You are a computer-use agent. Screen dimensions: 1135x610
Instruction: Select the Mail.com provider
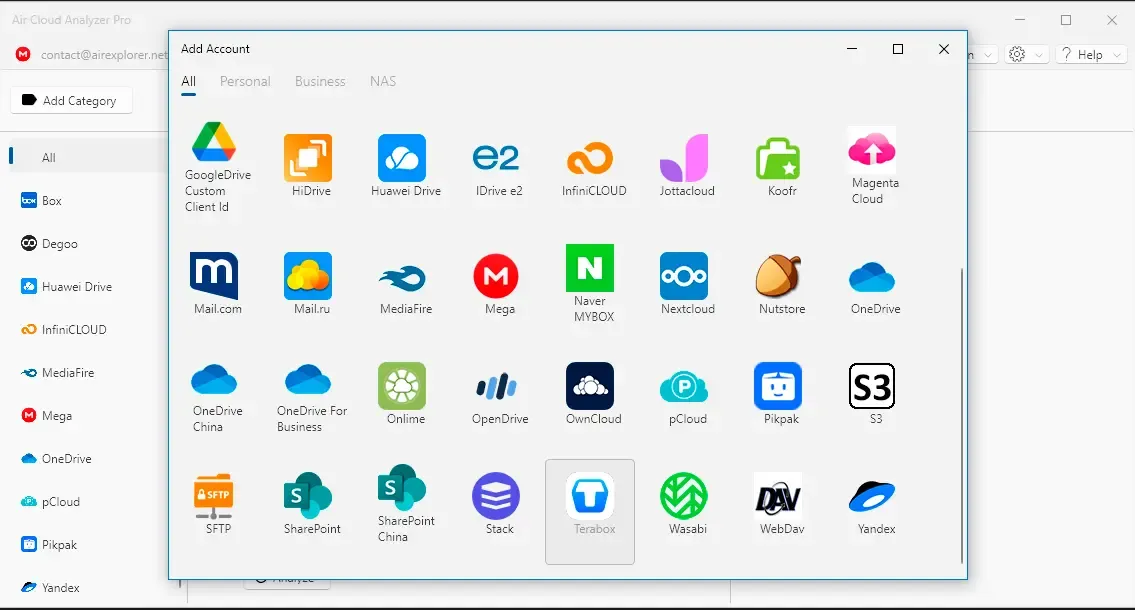pos(217,284)
